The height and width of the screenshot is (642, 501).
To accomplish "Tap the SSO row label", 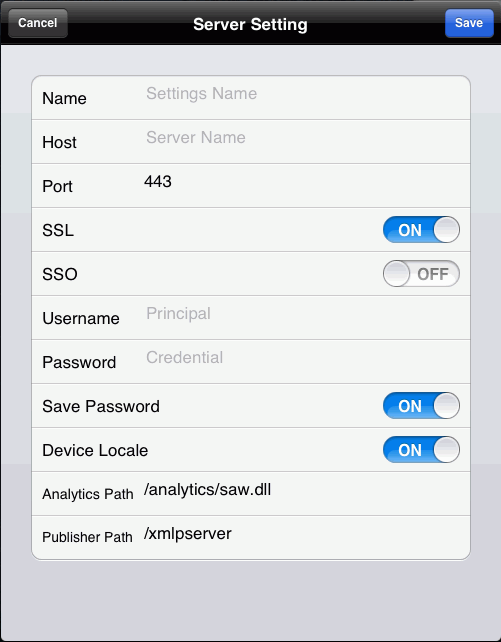I will click(x=60, y=274).
